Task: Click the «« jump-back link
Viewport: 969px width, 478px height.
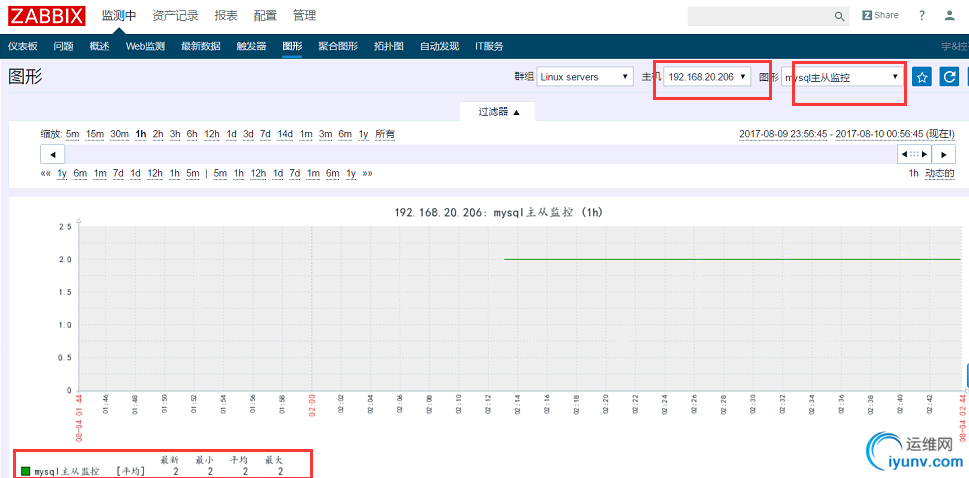Action: 45,174
